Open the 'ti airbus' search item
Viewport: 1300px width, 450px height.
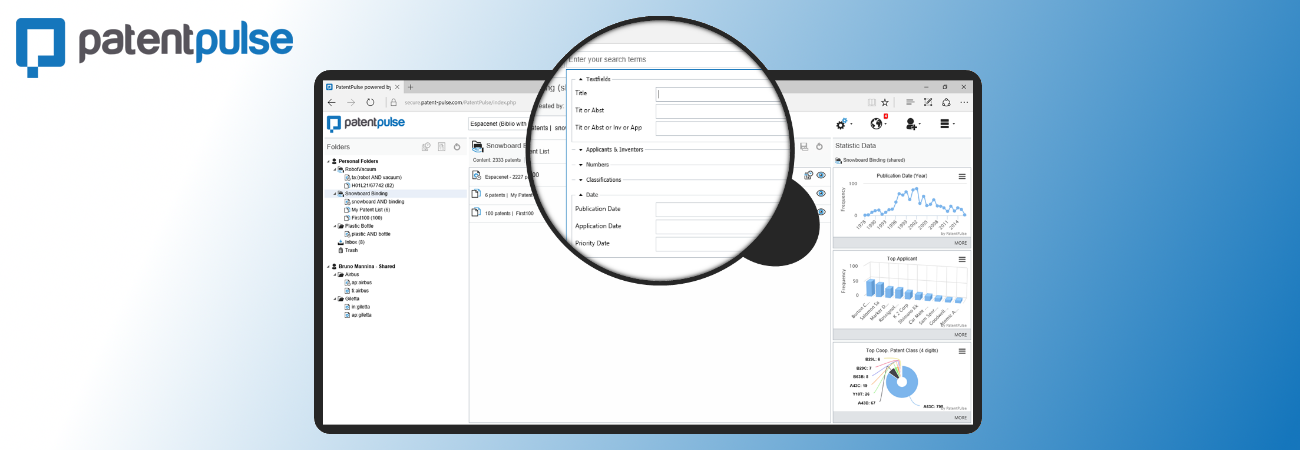361,290
